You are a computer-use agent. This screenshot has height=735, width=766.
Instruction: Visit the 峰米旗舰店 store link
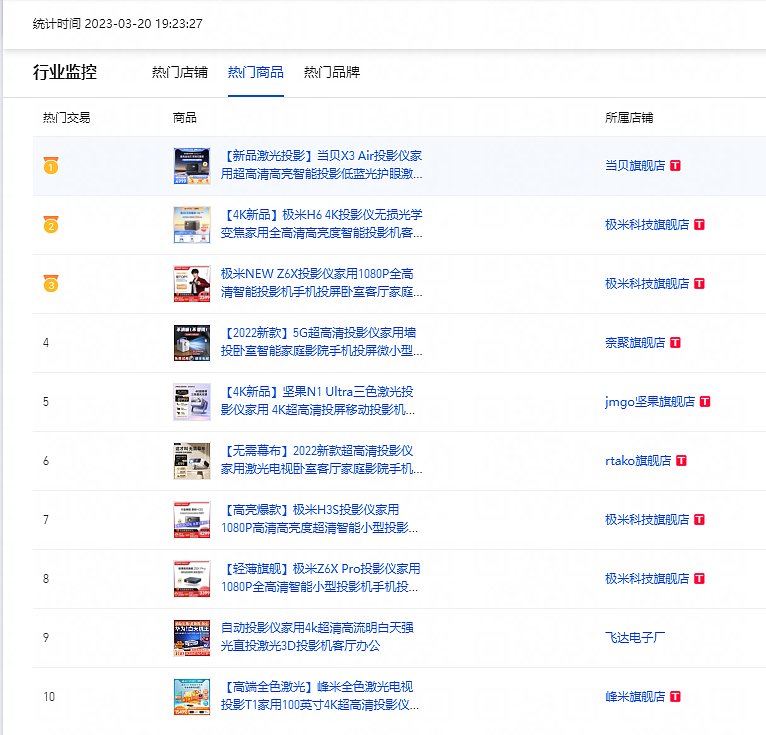point(635,697)
